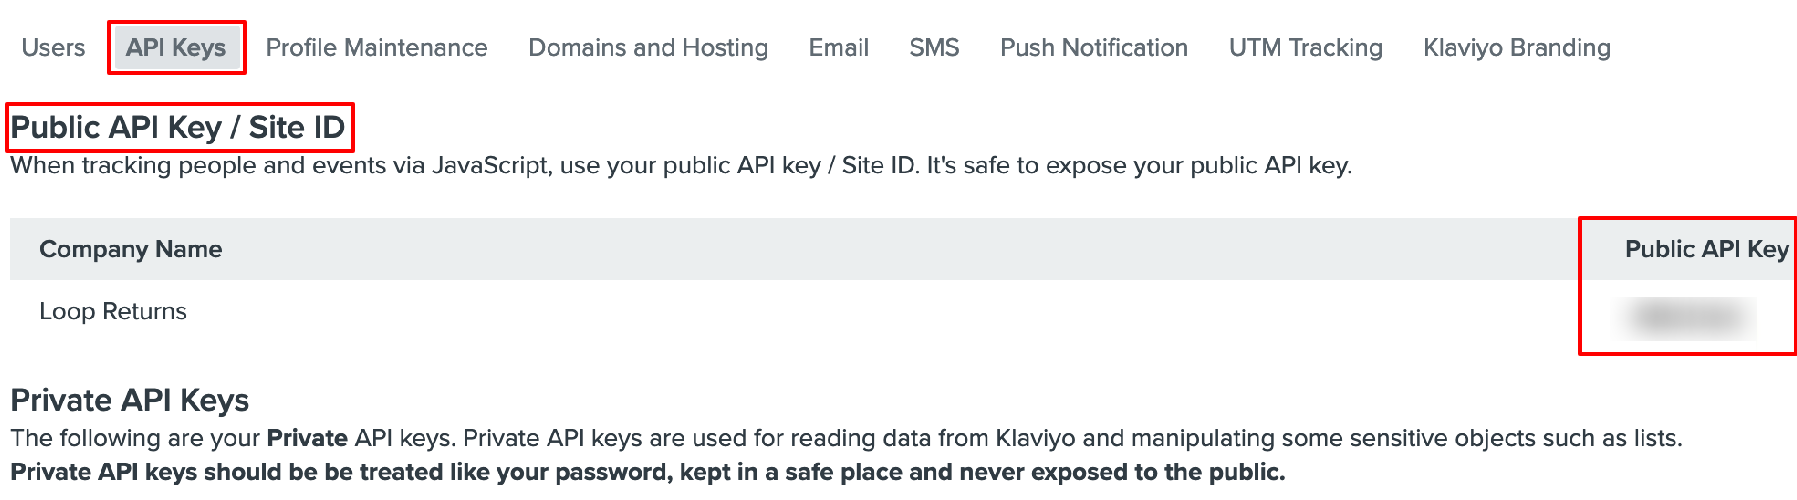Viewport: 1797px width, 500px height.
Task: Open the Push Notification tab
Action: [x=1094, y=48]
